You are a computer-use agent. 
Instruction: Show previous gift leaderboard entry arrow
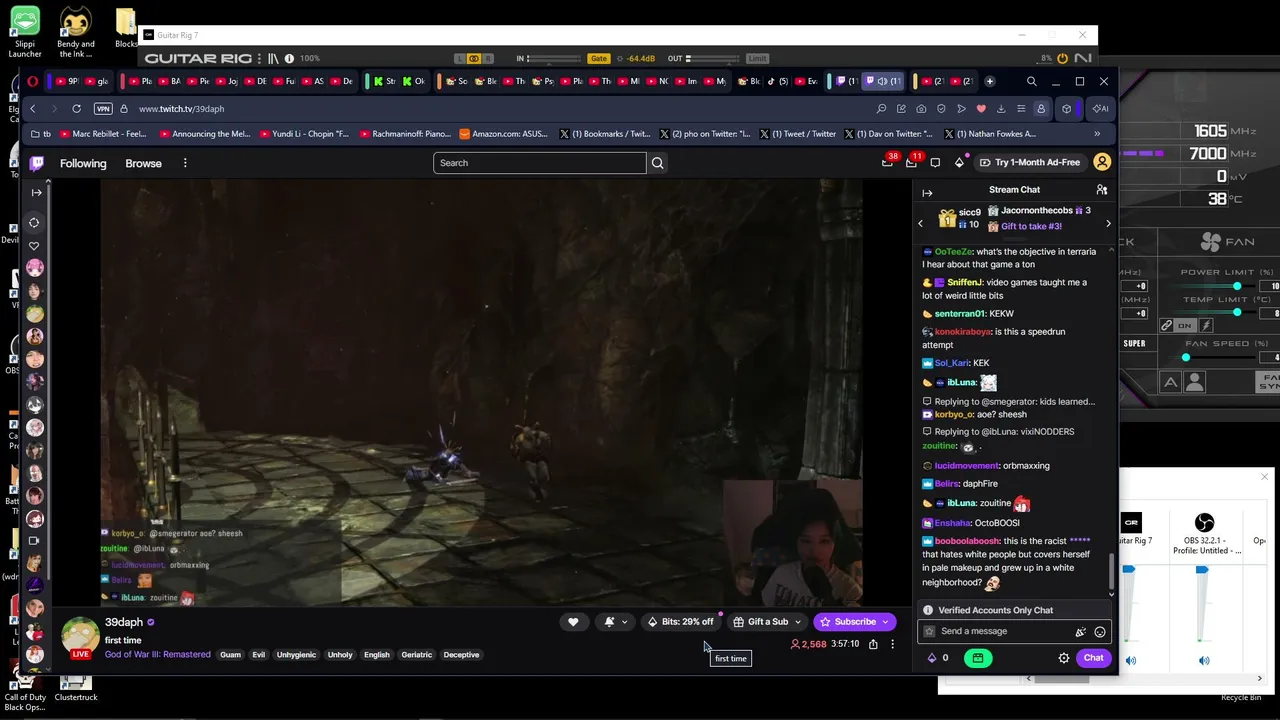coord(921,223)
